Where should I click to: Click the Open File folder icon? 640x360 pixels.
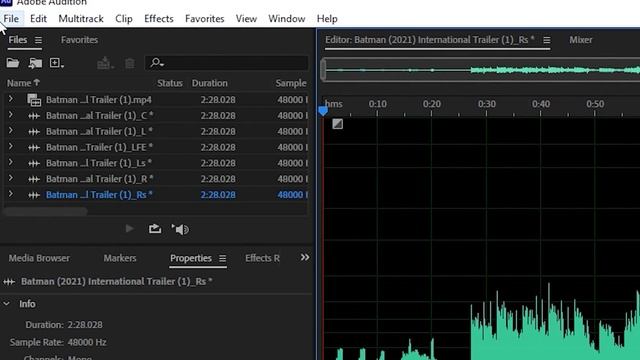[x=13, y=63]
